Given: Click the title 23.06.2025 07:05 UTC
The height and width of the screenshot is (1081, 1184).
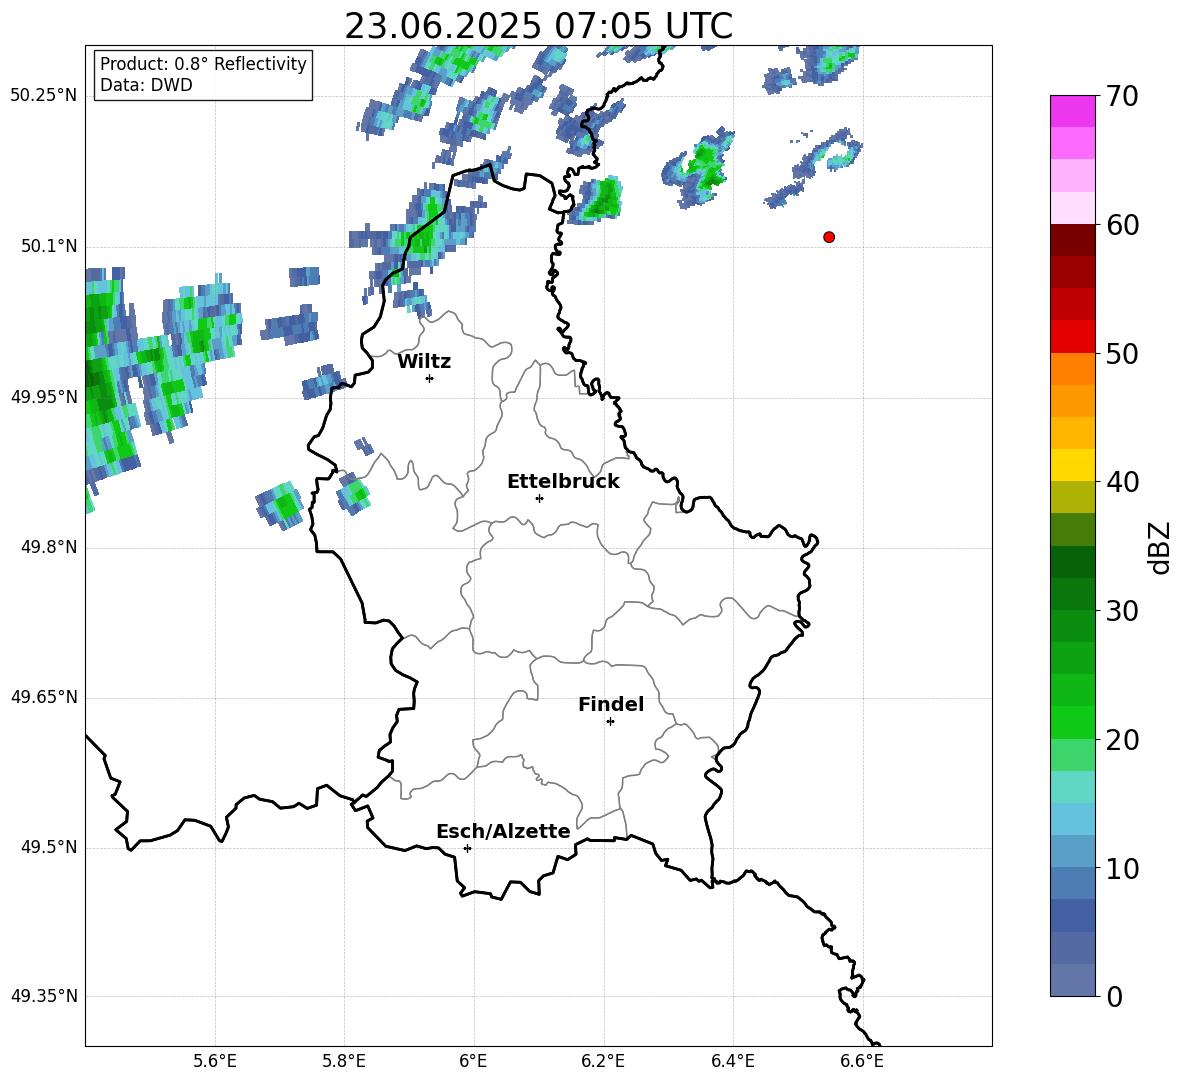Looking at the screenshot, I should click(x=538, y=26).
